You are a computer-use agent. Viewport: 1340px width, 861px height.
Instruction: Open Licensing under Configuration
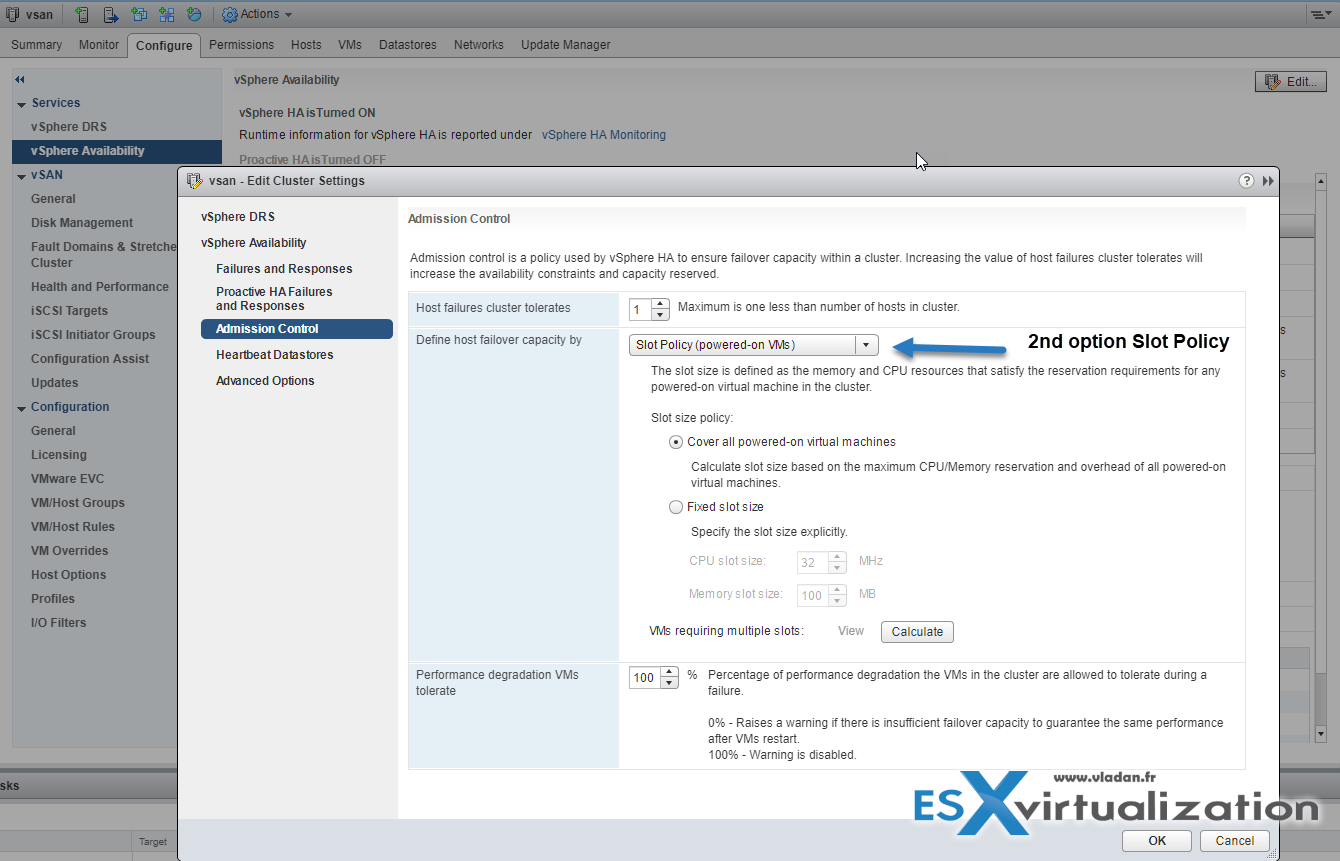pos(59,455)
